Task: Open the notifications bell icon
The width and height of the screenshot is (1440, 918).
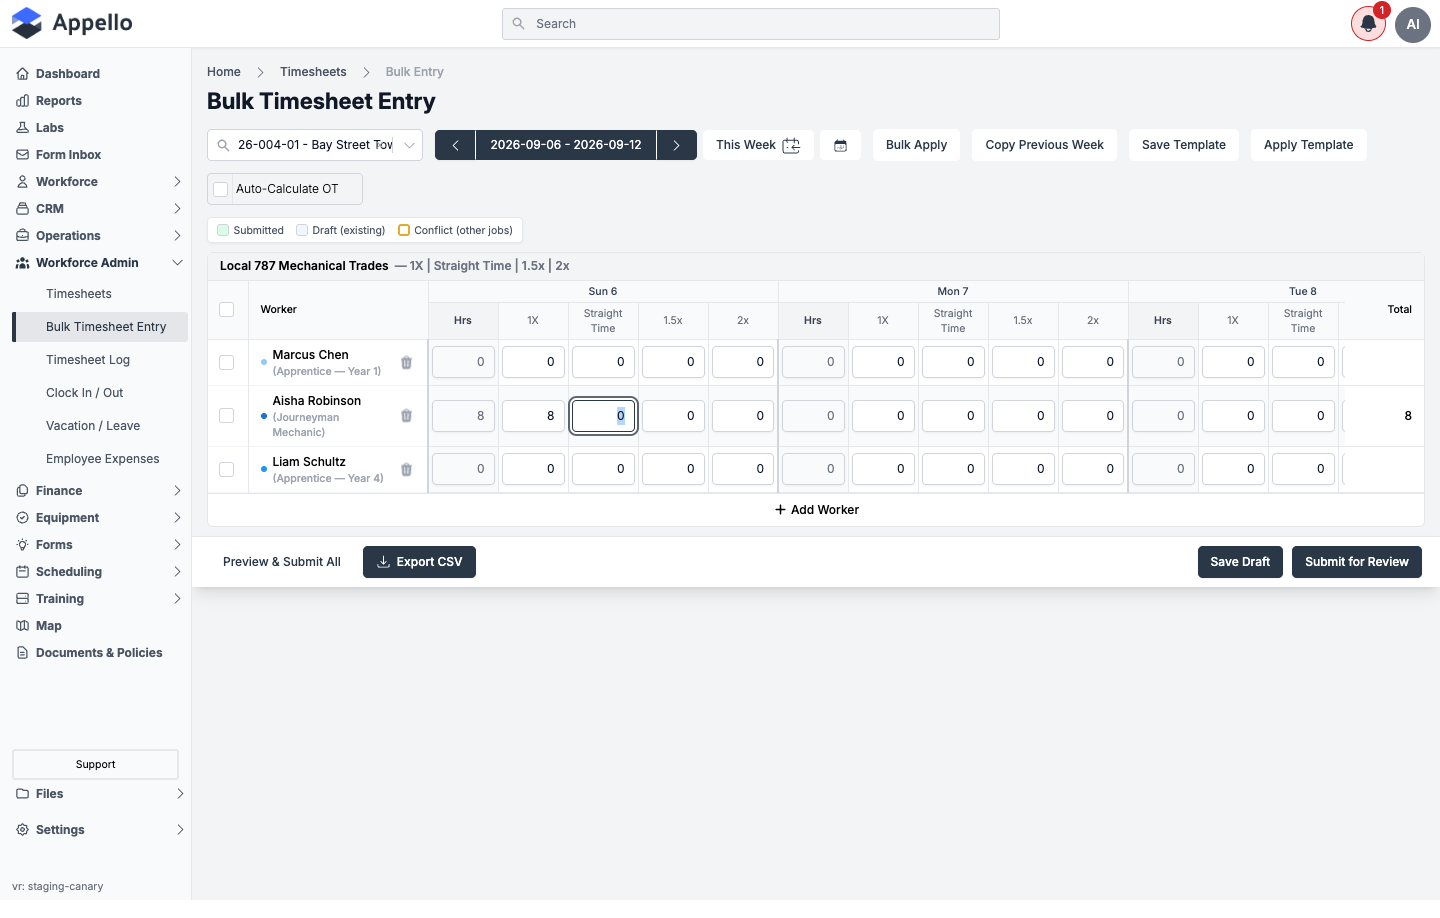Action: pos(1368,24)
